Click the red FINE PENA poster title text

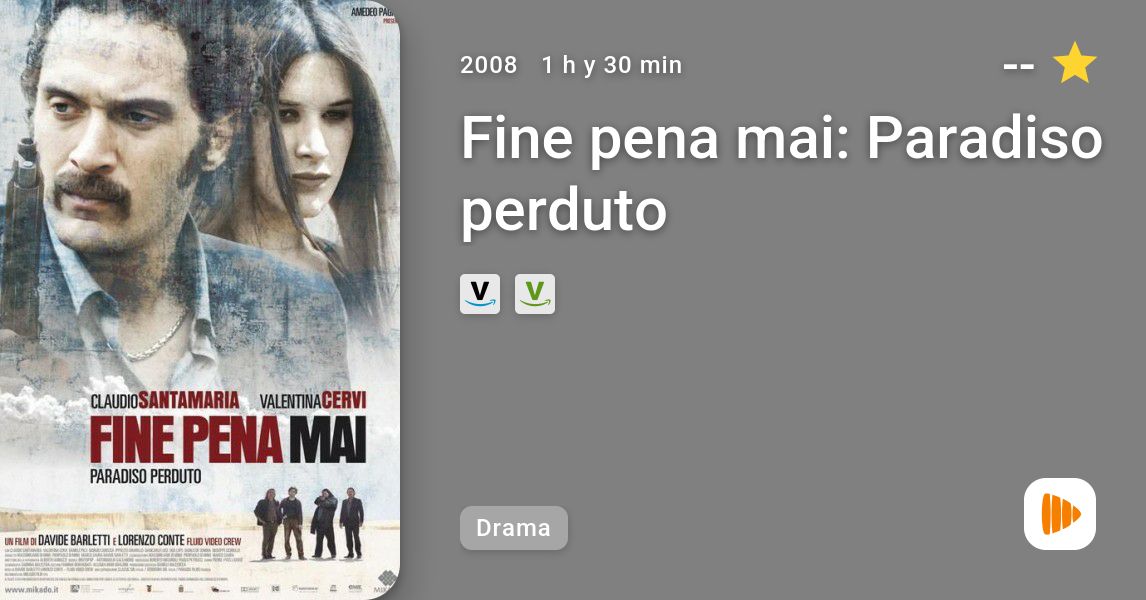pos(186,440)
